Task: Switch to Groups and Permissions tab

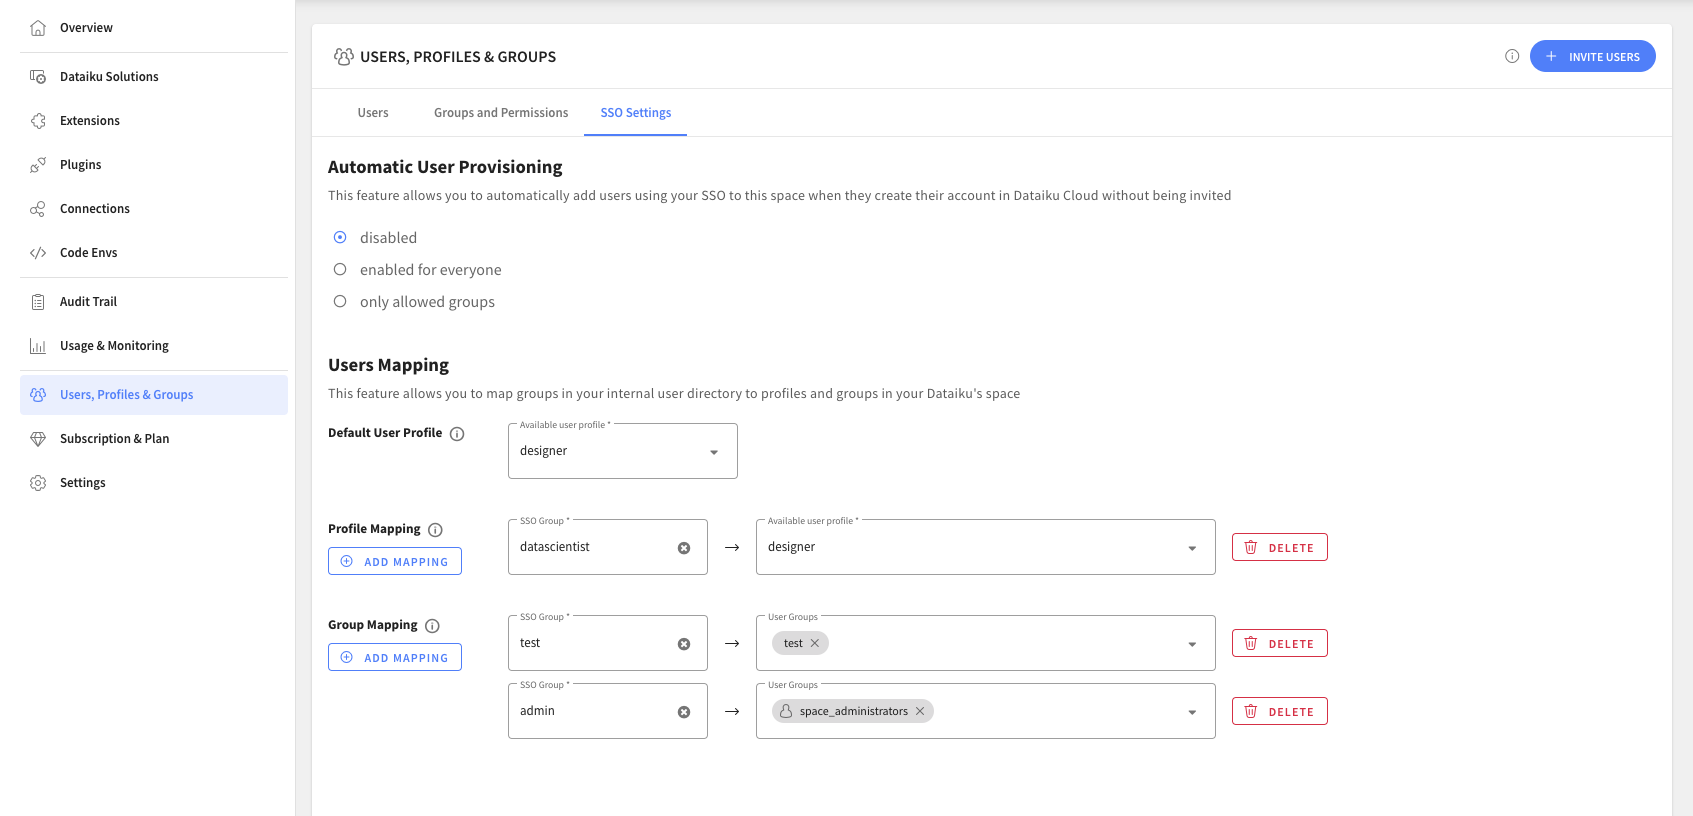Action: tap(501, 113)
